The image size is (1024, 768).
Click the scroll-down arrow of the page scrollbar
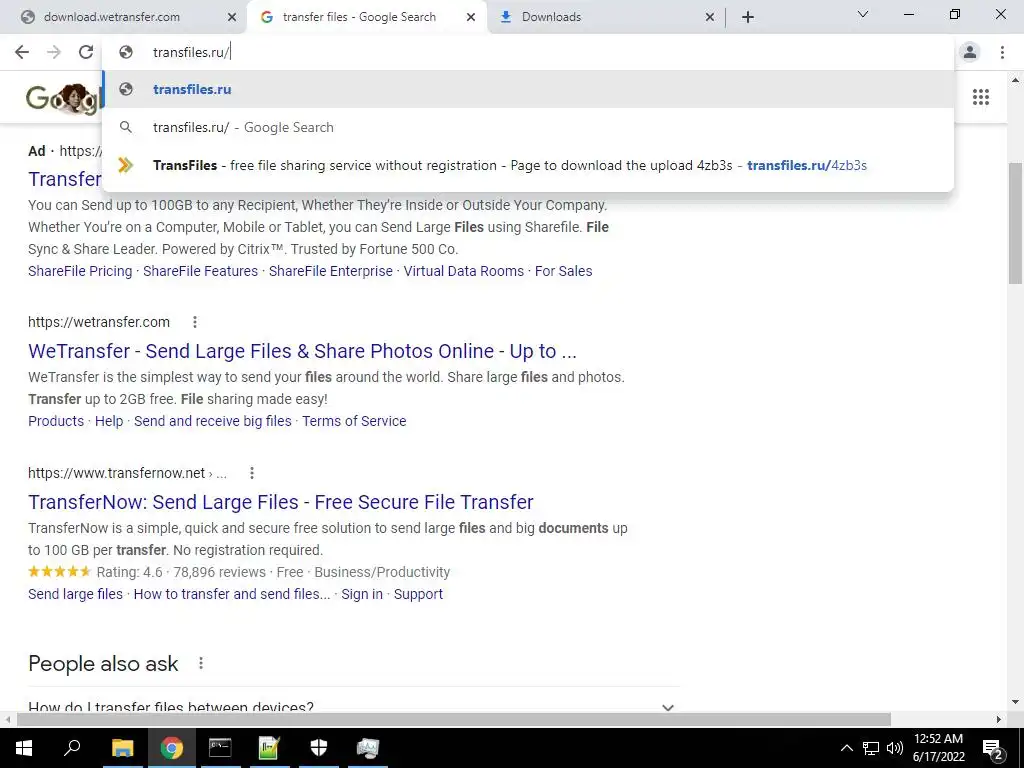[1015, 702]
